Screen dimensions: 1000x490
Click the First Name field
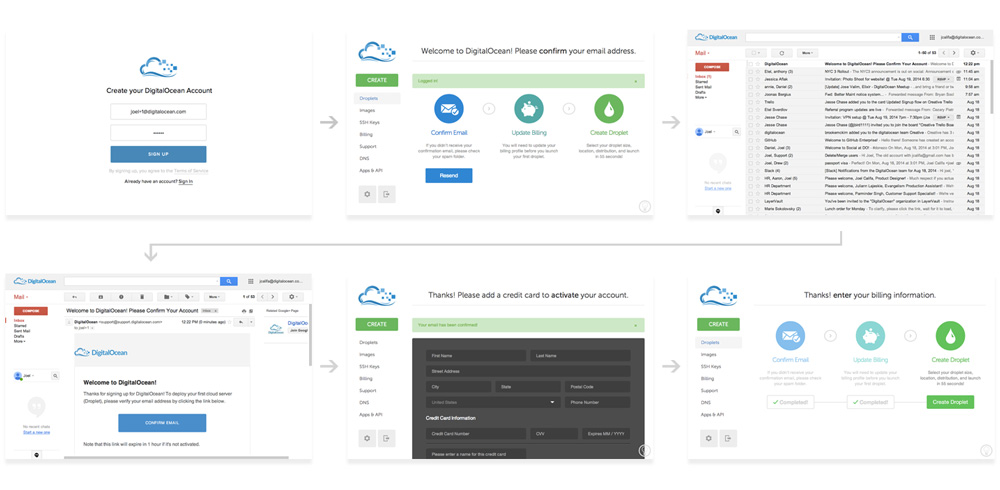(x=476, y=355)
